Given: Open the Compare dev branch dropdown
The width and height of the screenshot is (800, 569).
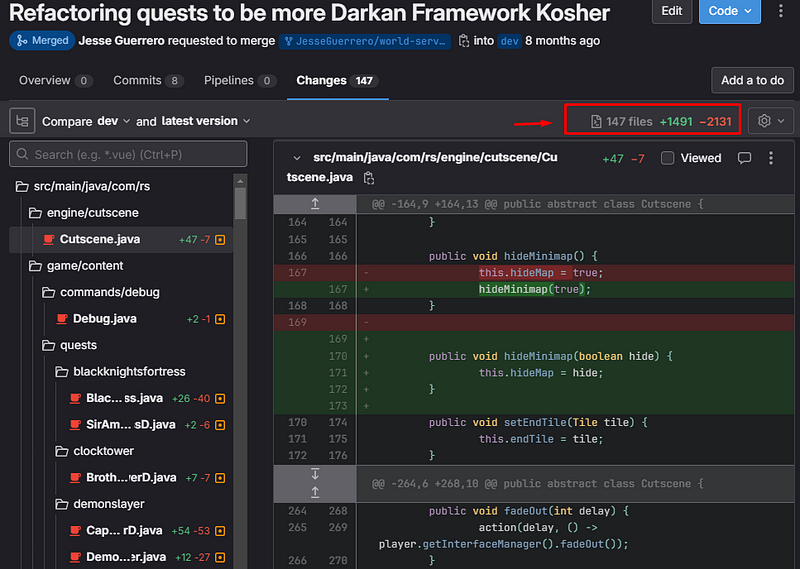Looking at the screenshot, I should (113, 121).
